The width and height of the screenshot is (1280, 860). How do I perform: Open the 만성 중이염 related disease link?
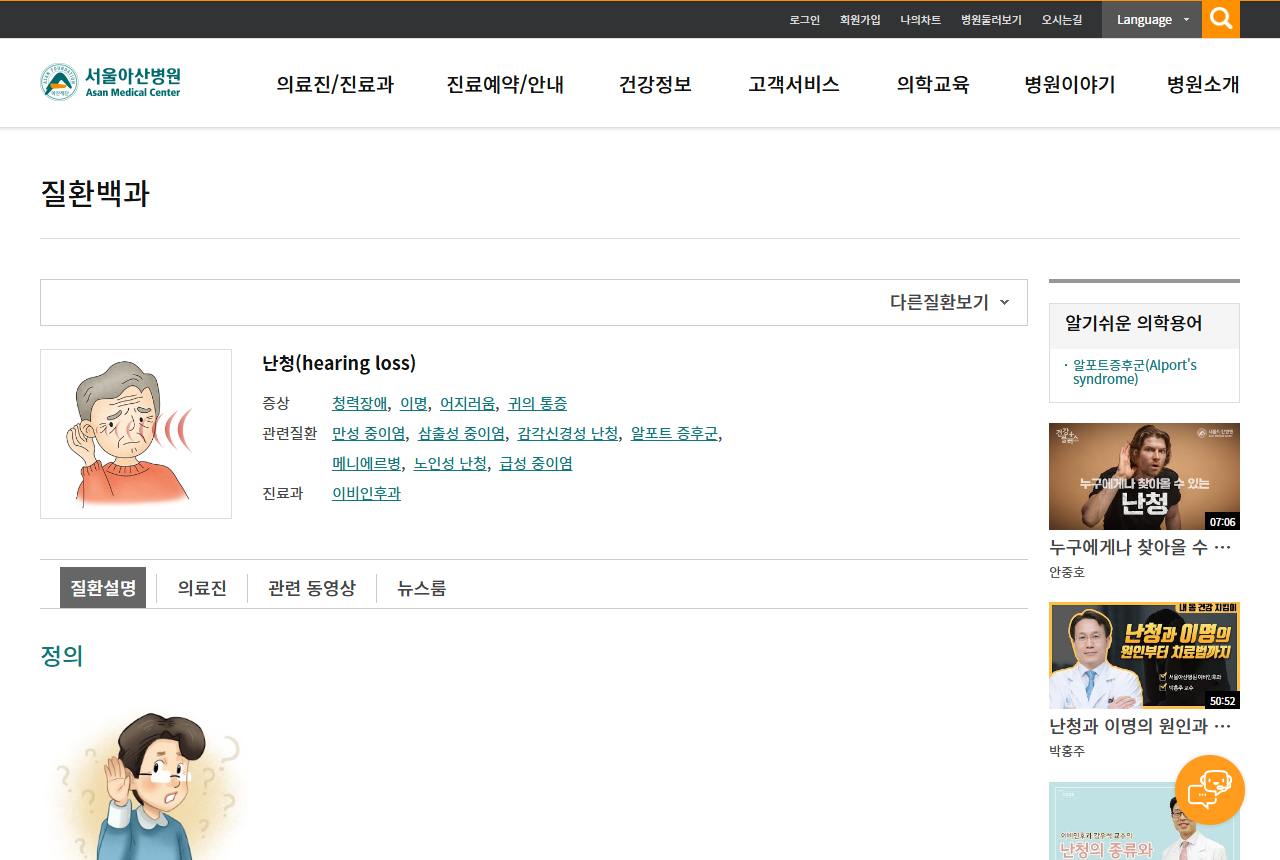(369, 434)
